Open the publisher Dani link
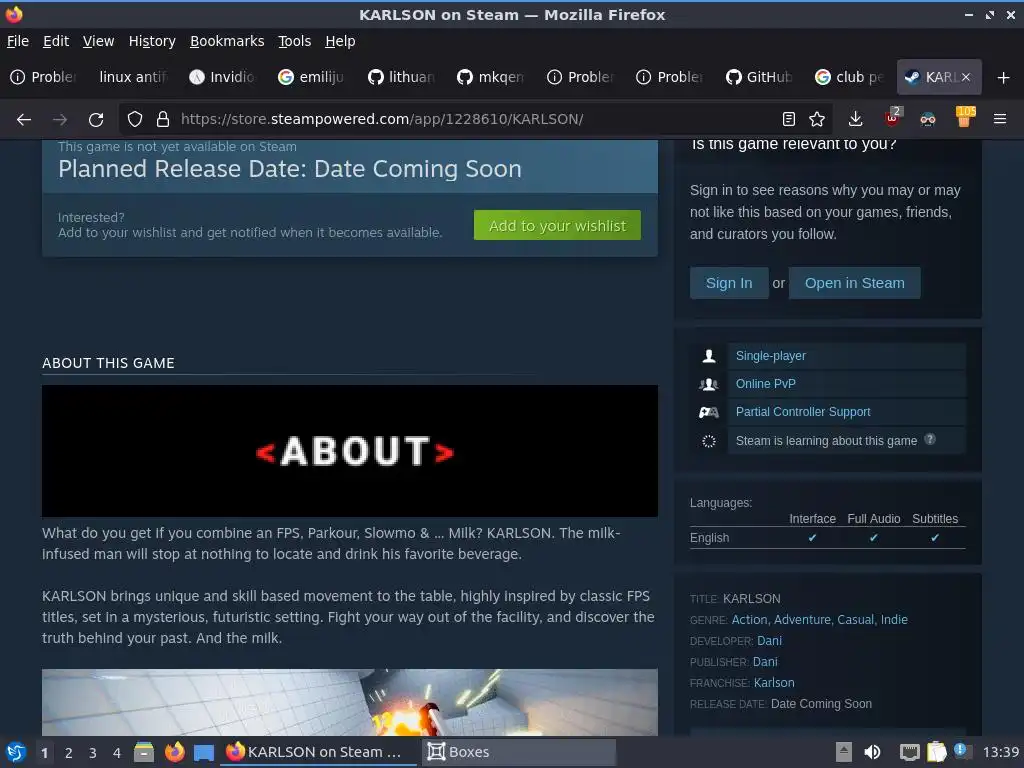Image resolution: width=1024 pixels, height=768 pixels. [765, 662]
